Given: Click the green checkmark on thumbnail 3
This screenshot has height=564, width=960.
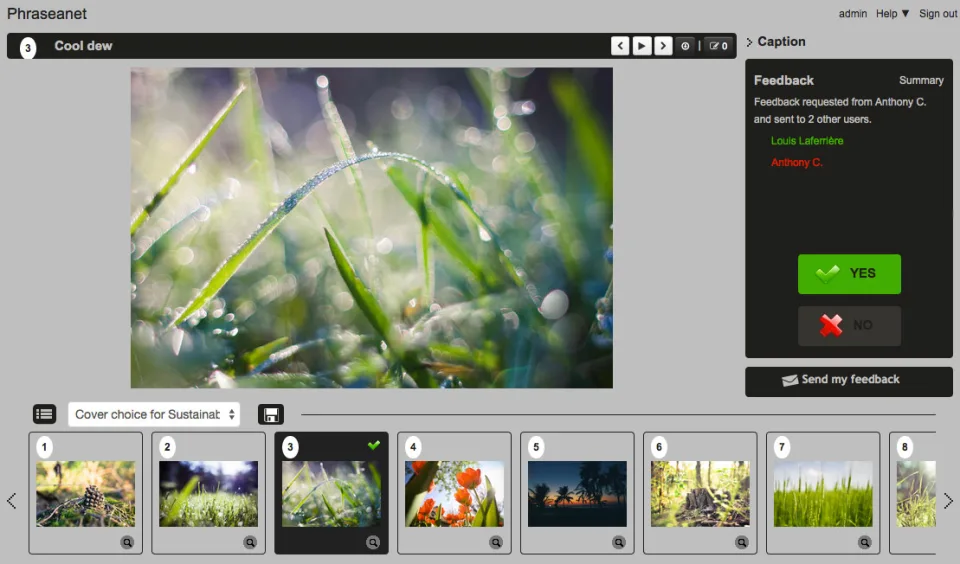Looking at the screenshot, I should 374,445.
